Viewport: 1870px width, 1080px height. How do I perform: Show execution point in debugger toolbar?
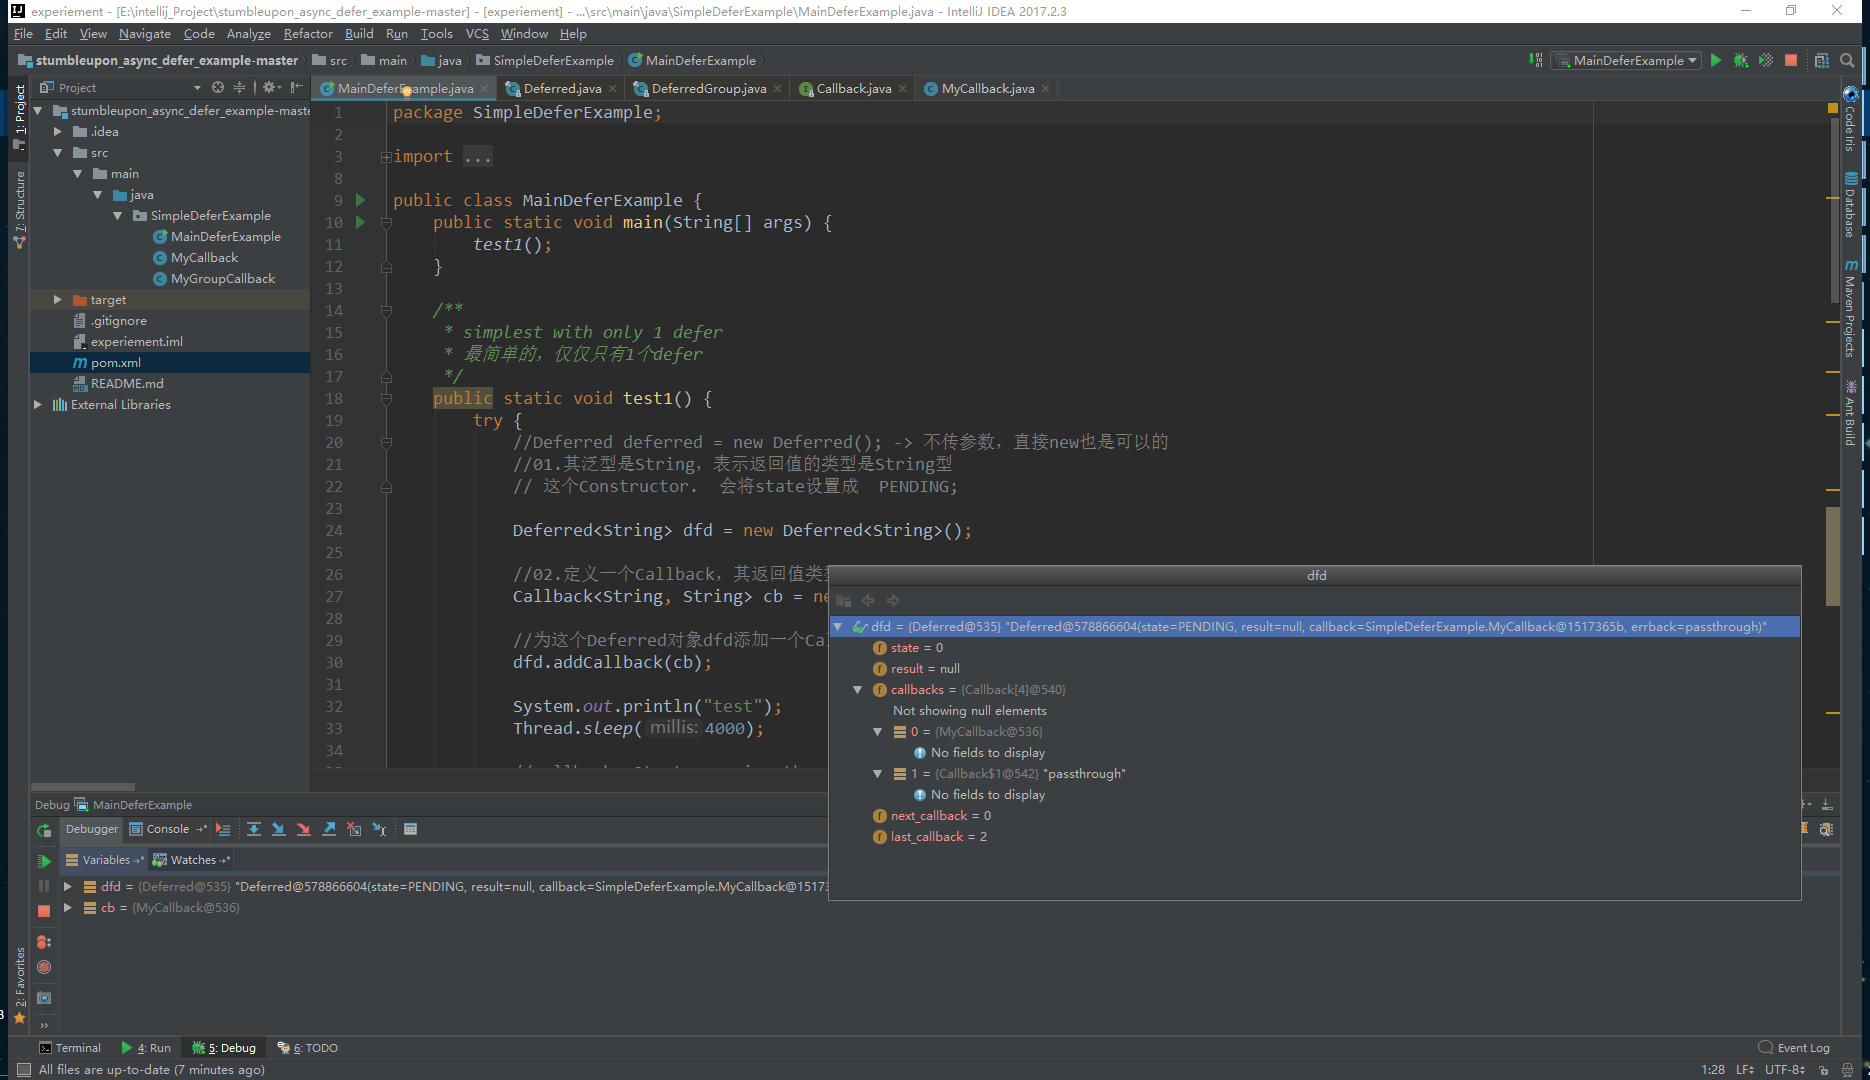pyautogui.click(x=223, y=829)
